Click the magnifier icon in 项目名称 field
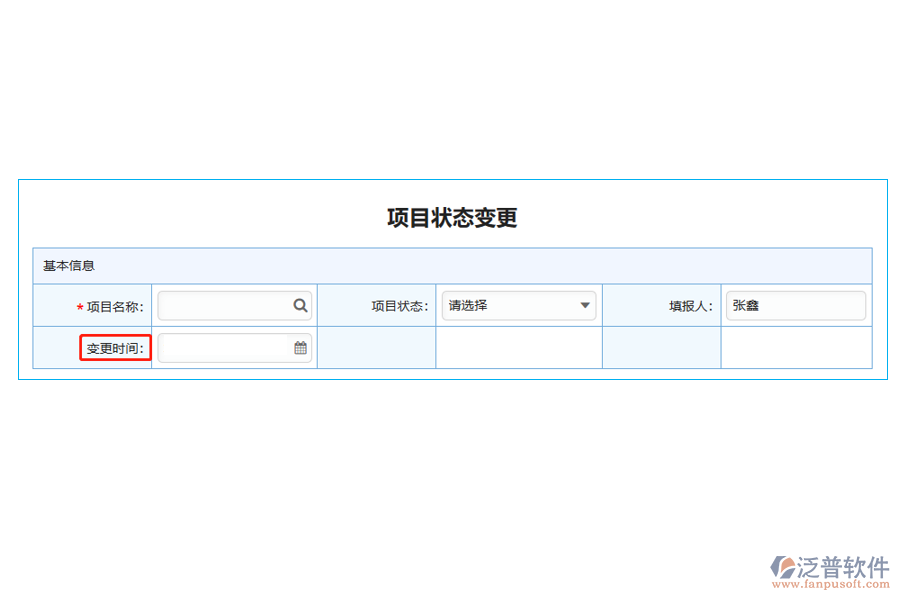900x600 pixels. [x=300, y=305]
